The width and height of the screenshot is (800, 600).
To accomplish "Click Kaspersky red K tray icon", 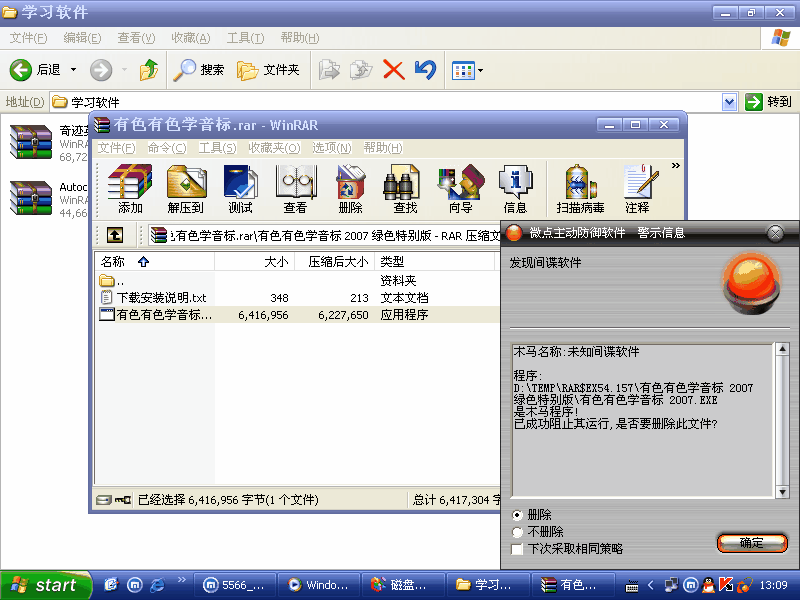I will click(x=726, y=585).
